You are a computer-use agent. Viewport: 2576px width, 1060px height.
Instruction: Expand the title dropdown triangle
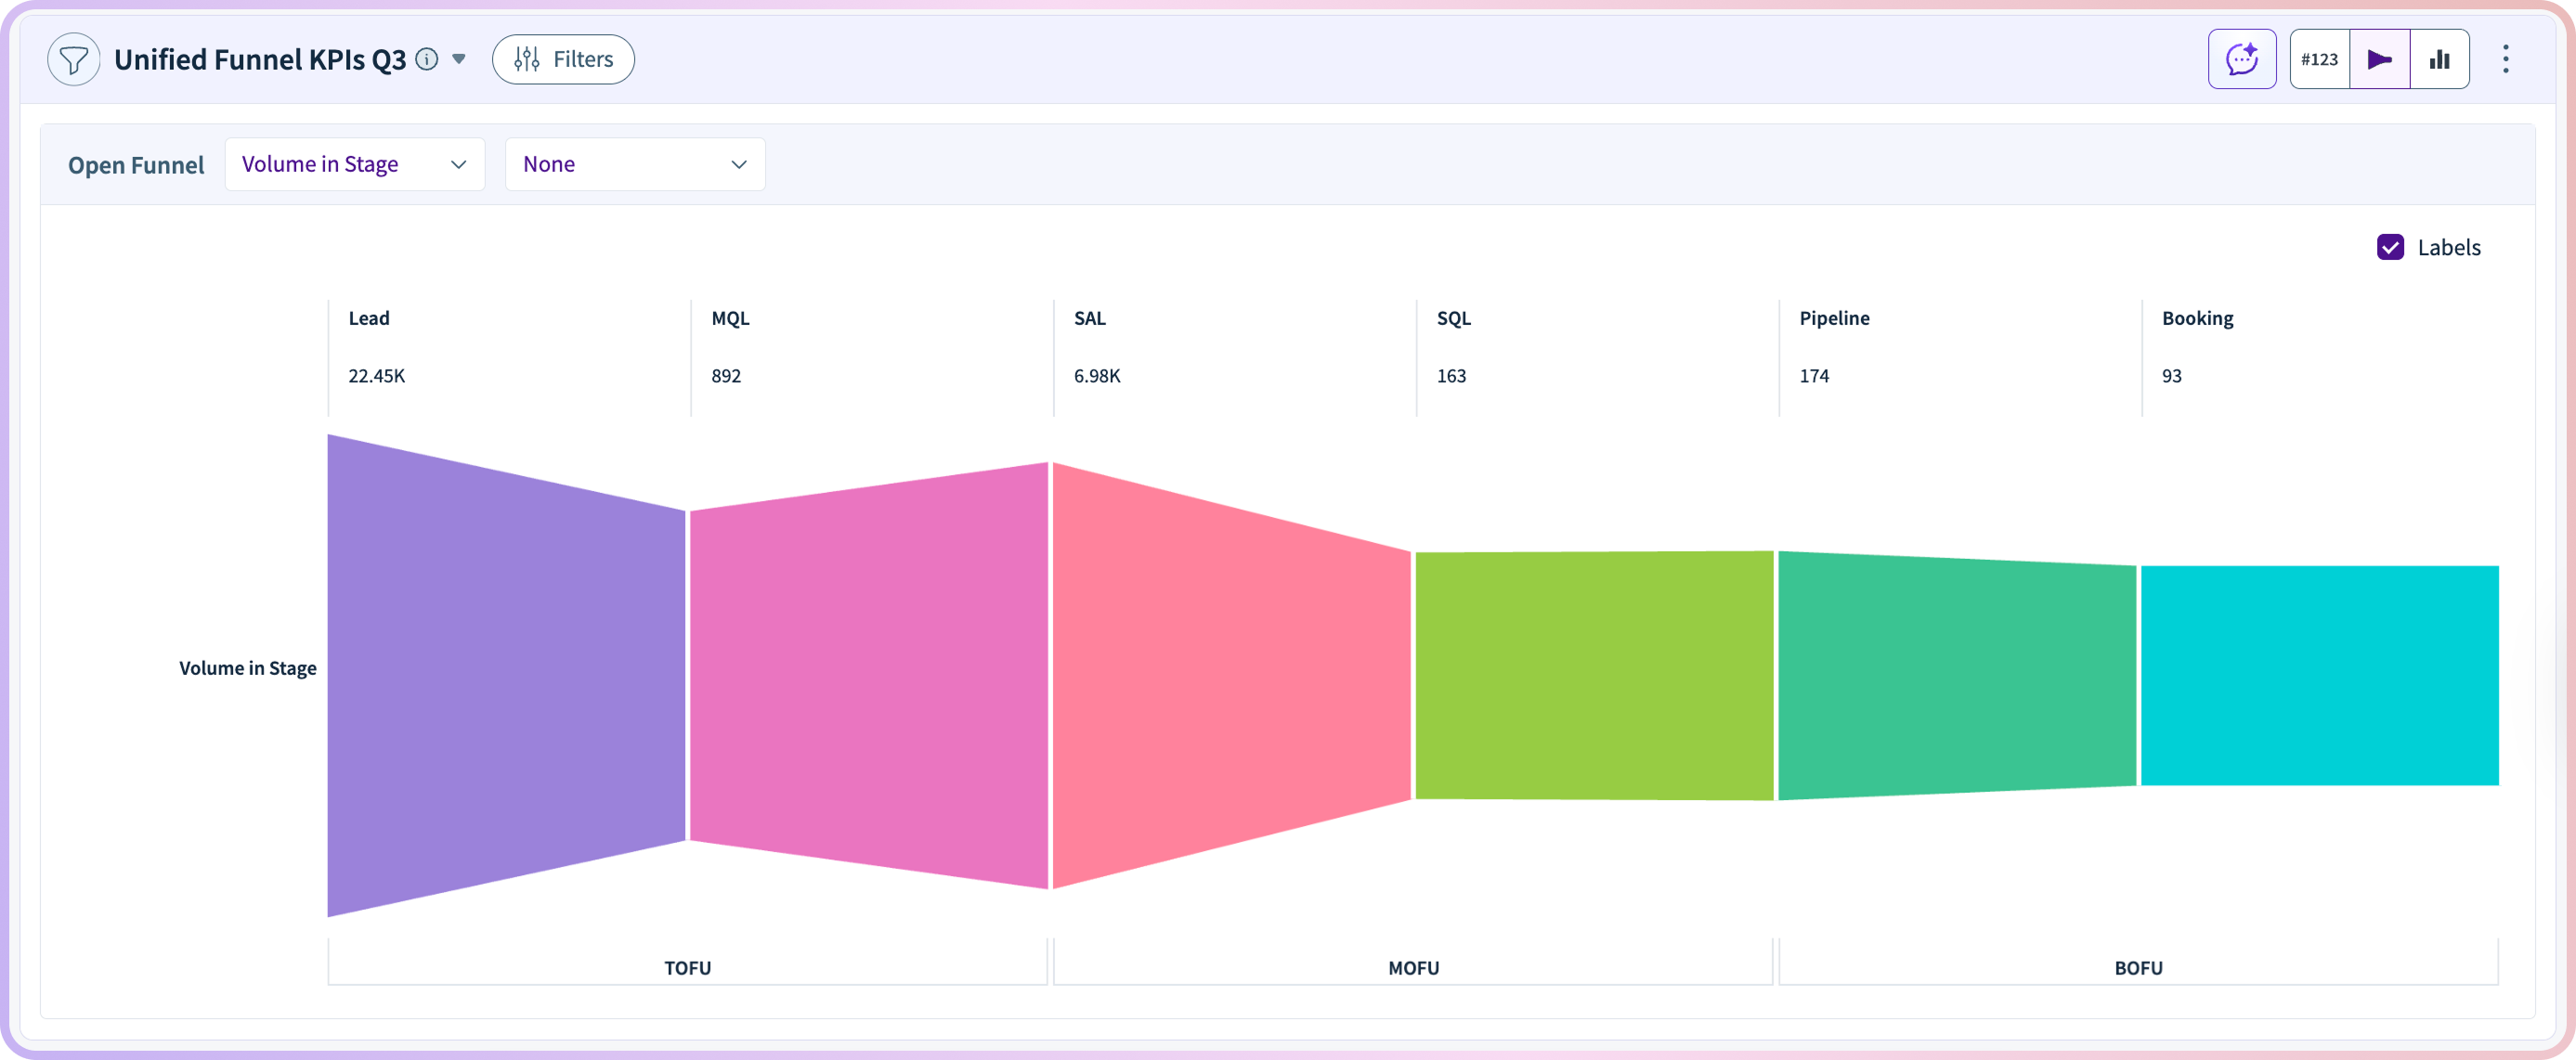pos(459,59)
